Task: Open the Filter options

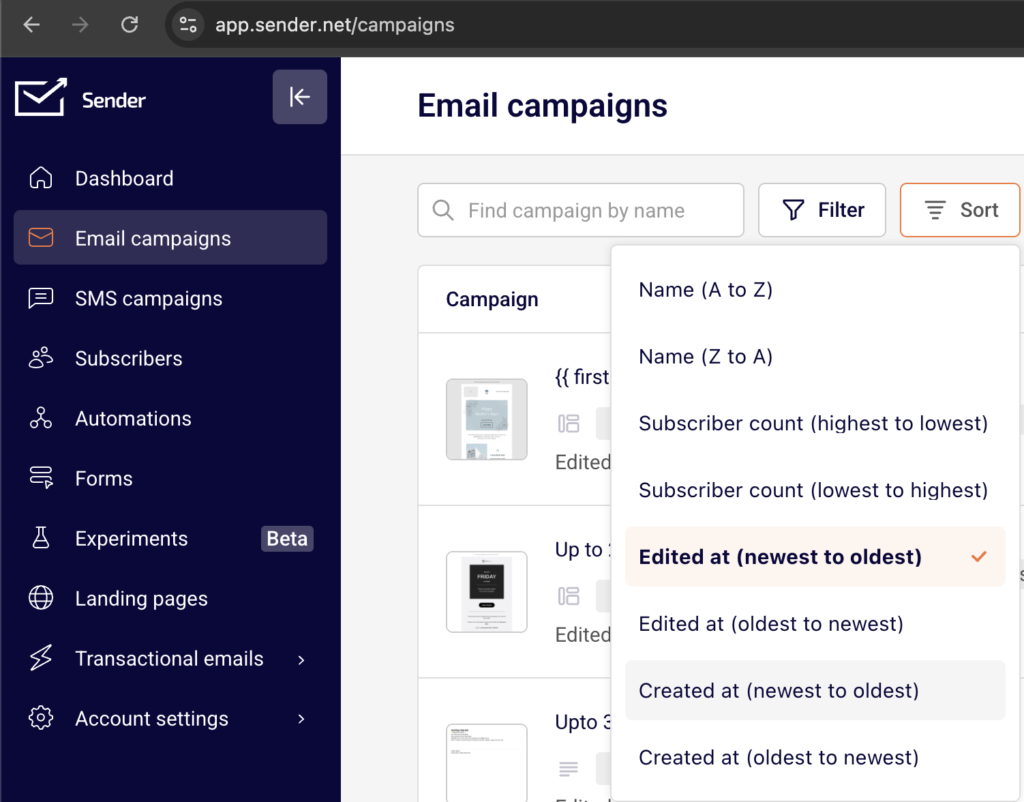Action: 822,210
